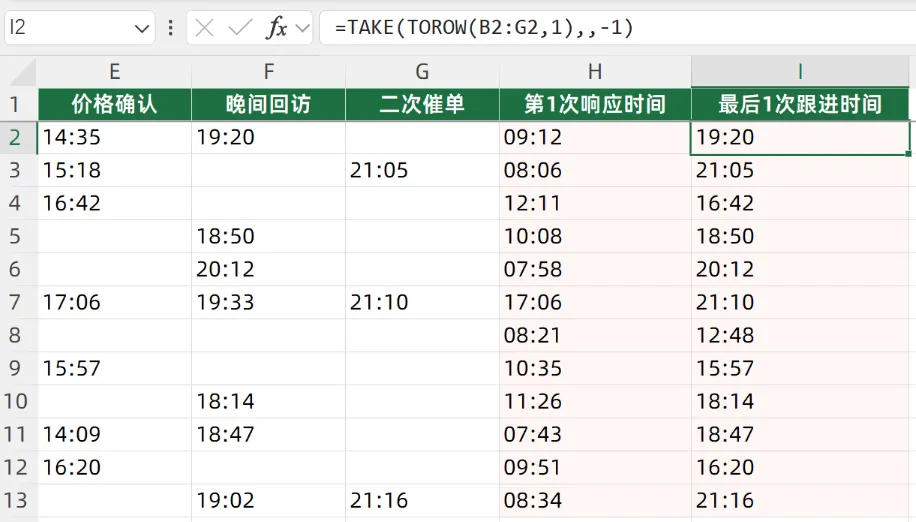Select column F header
This screenshot has width=916, height=522.
click(268, 72)
